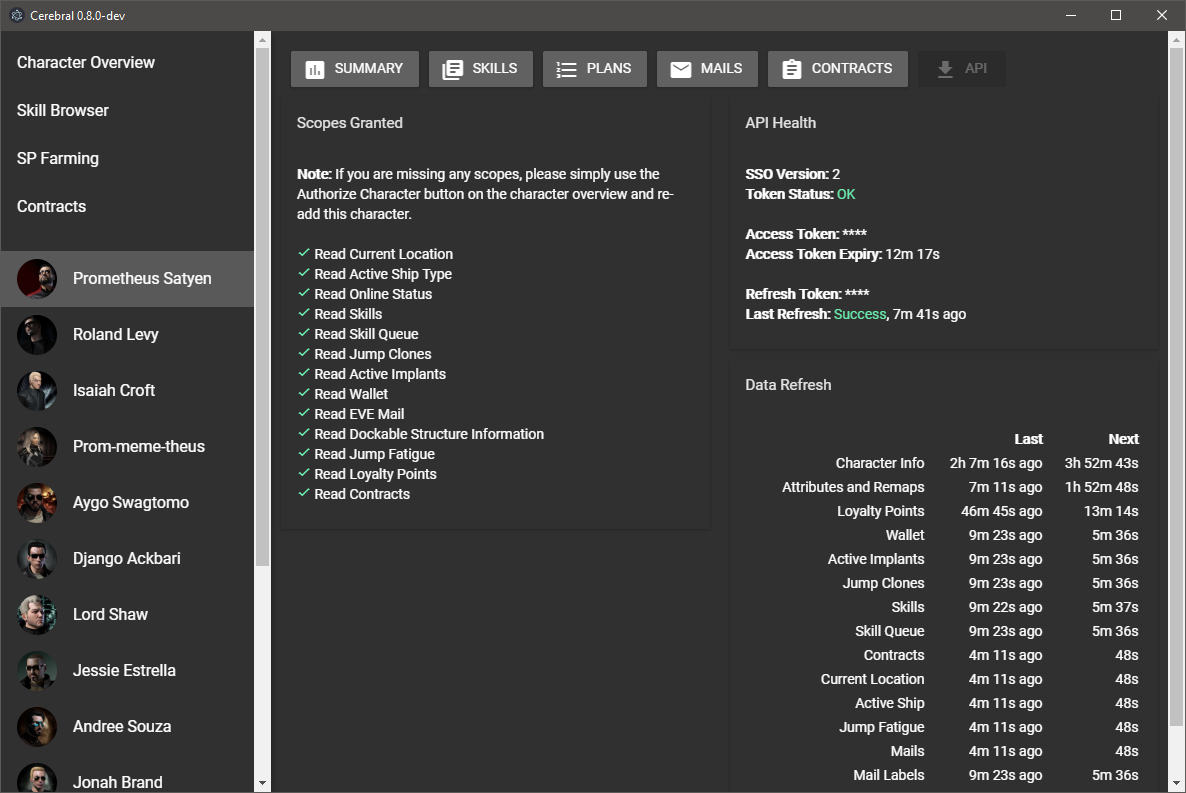Screen dimensions: 1186x793
Task: Select character Lord Shaw name
Action: [110, 614]
